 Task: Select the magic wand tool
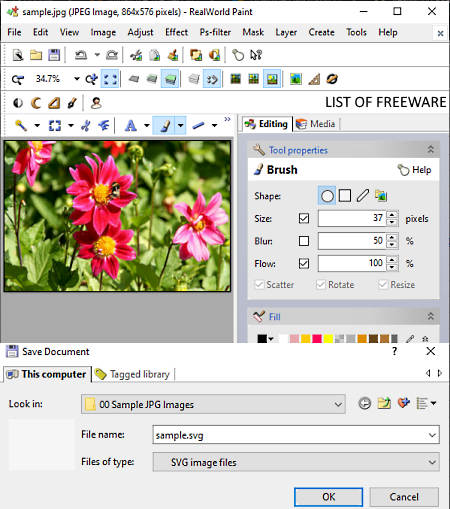pyautogui.click(x=21, y=126)
